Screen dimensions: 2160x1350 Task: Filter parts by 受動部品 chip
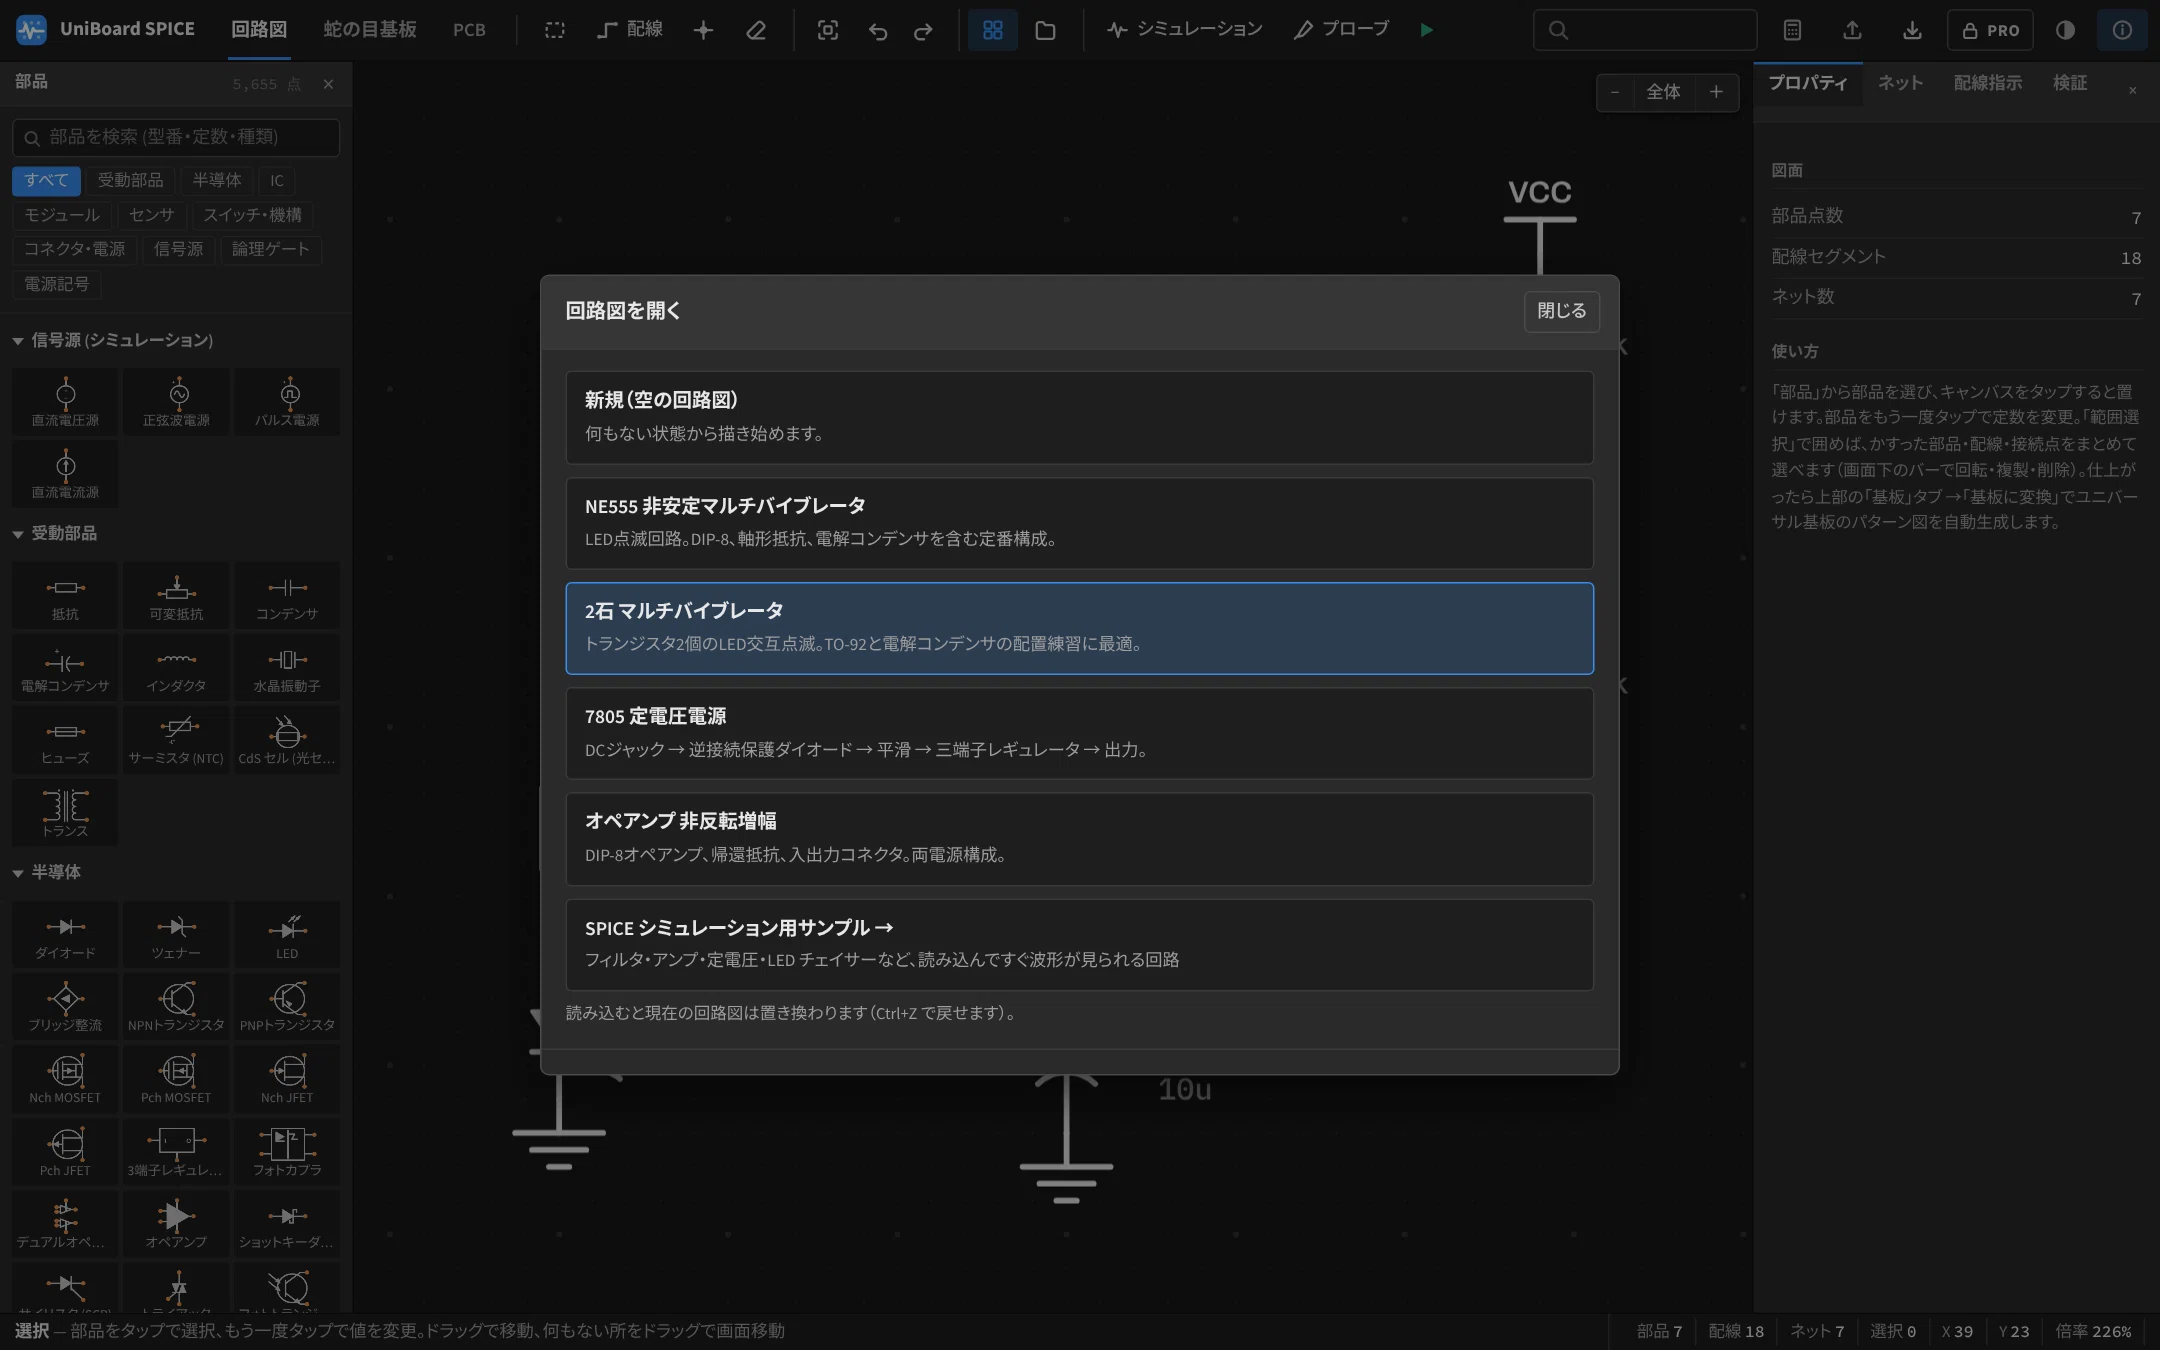point(130,180)
